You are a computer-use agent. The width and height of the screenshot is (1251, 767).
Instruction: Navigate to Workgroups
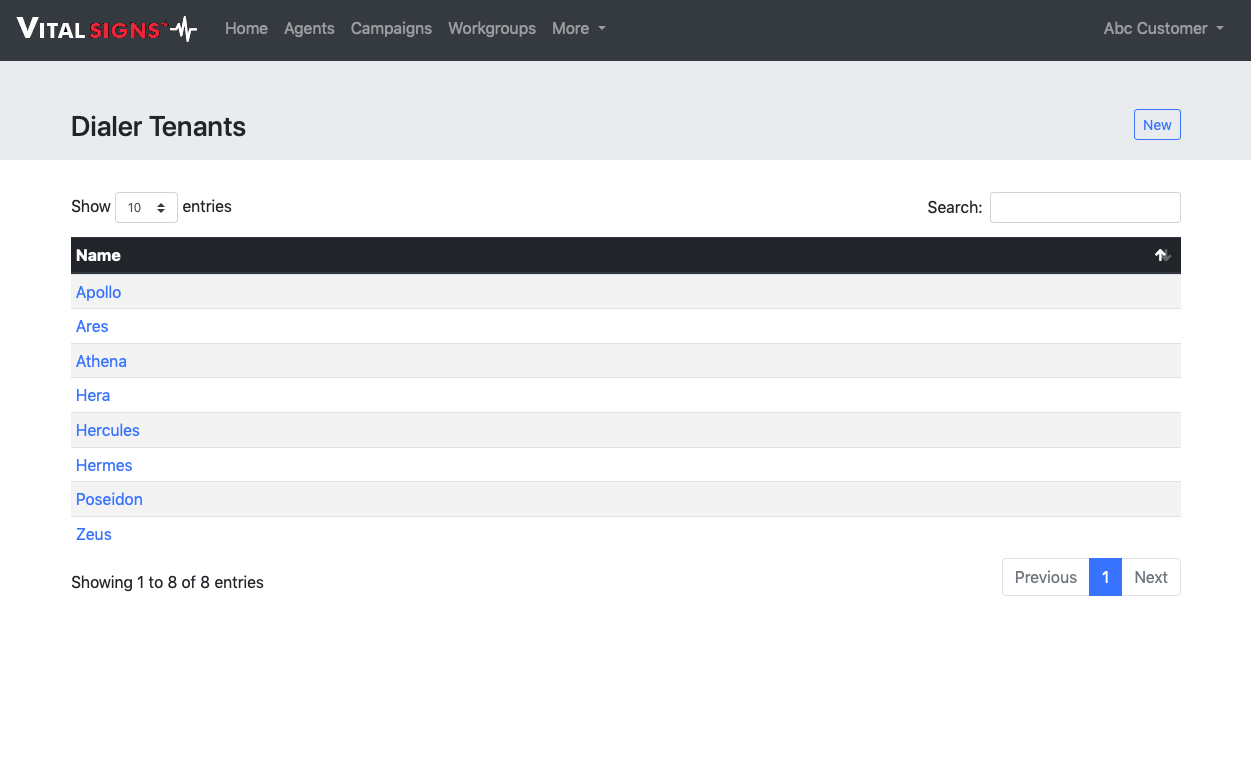point(492,29)
